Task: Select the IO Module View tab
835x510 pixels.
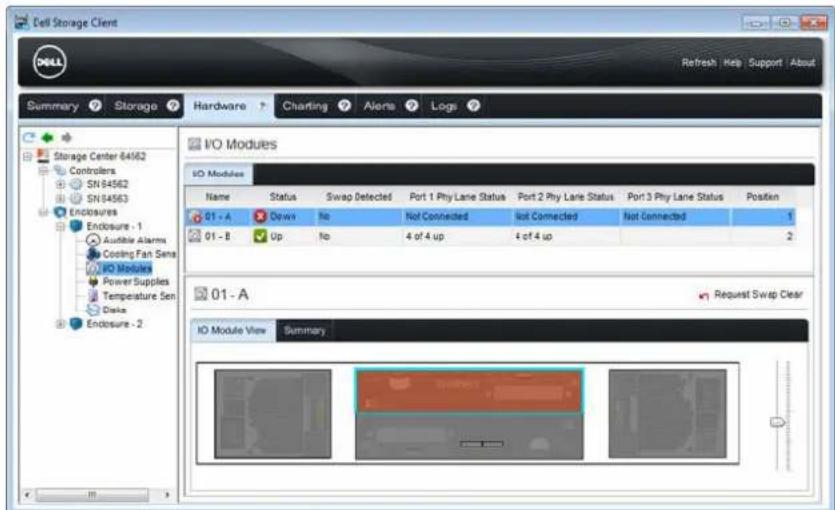Action: tap(233, 331)
